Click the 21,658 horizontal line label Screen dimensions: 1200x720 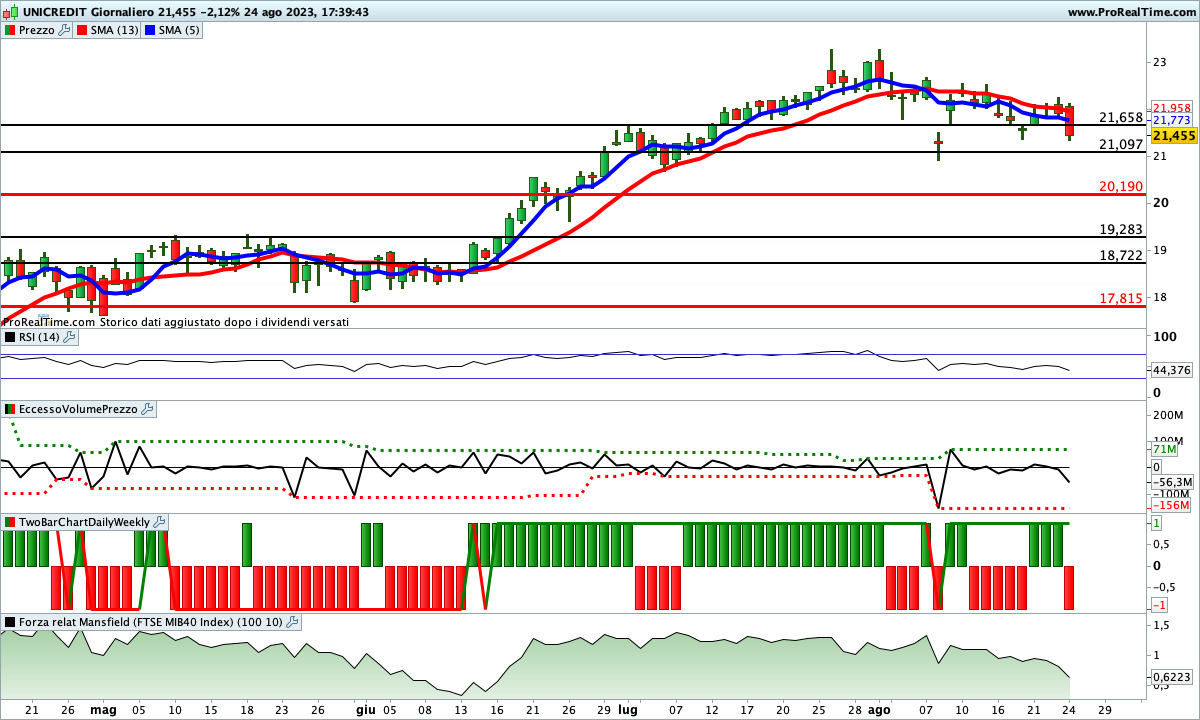point(1121,117)
